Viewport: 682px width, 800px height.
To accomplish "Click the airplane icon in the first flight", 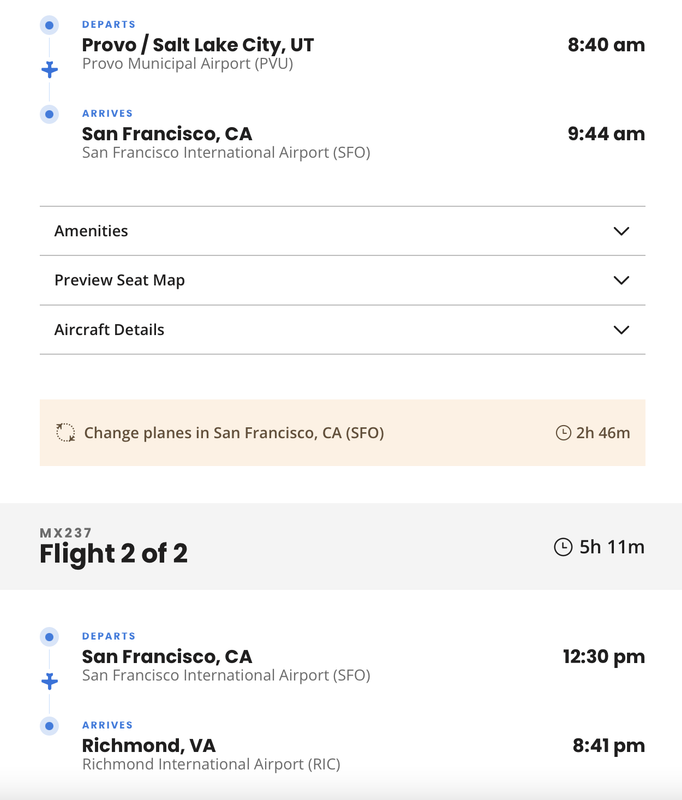I will pyautogui.click(x=49, y=69).
